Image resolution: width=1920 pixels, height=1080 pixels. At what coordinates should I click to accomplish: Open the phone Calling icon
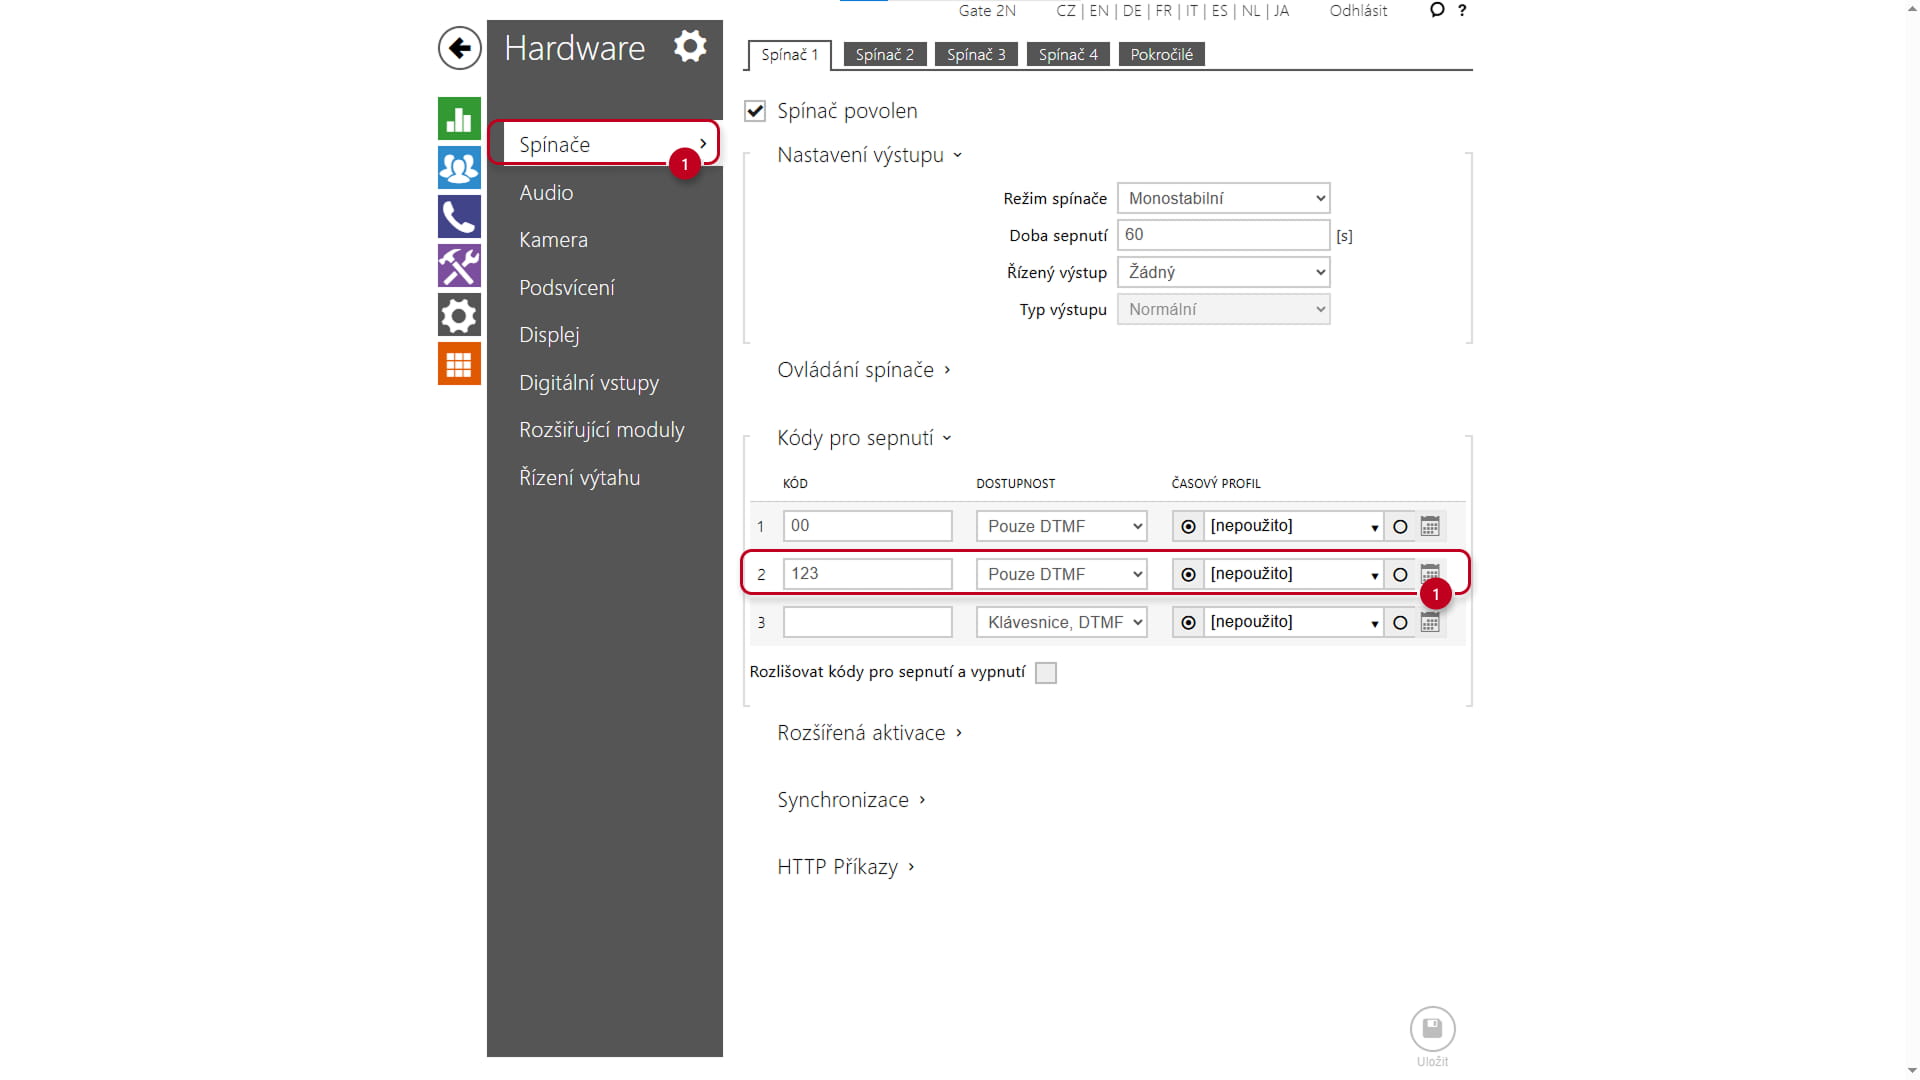459,217
